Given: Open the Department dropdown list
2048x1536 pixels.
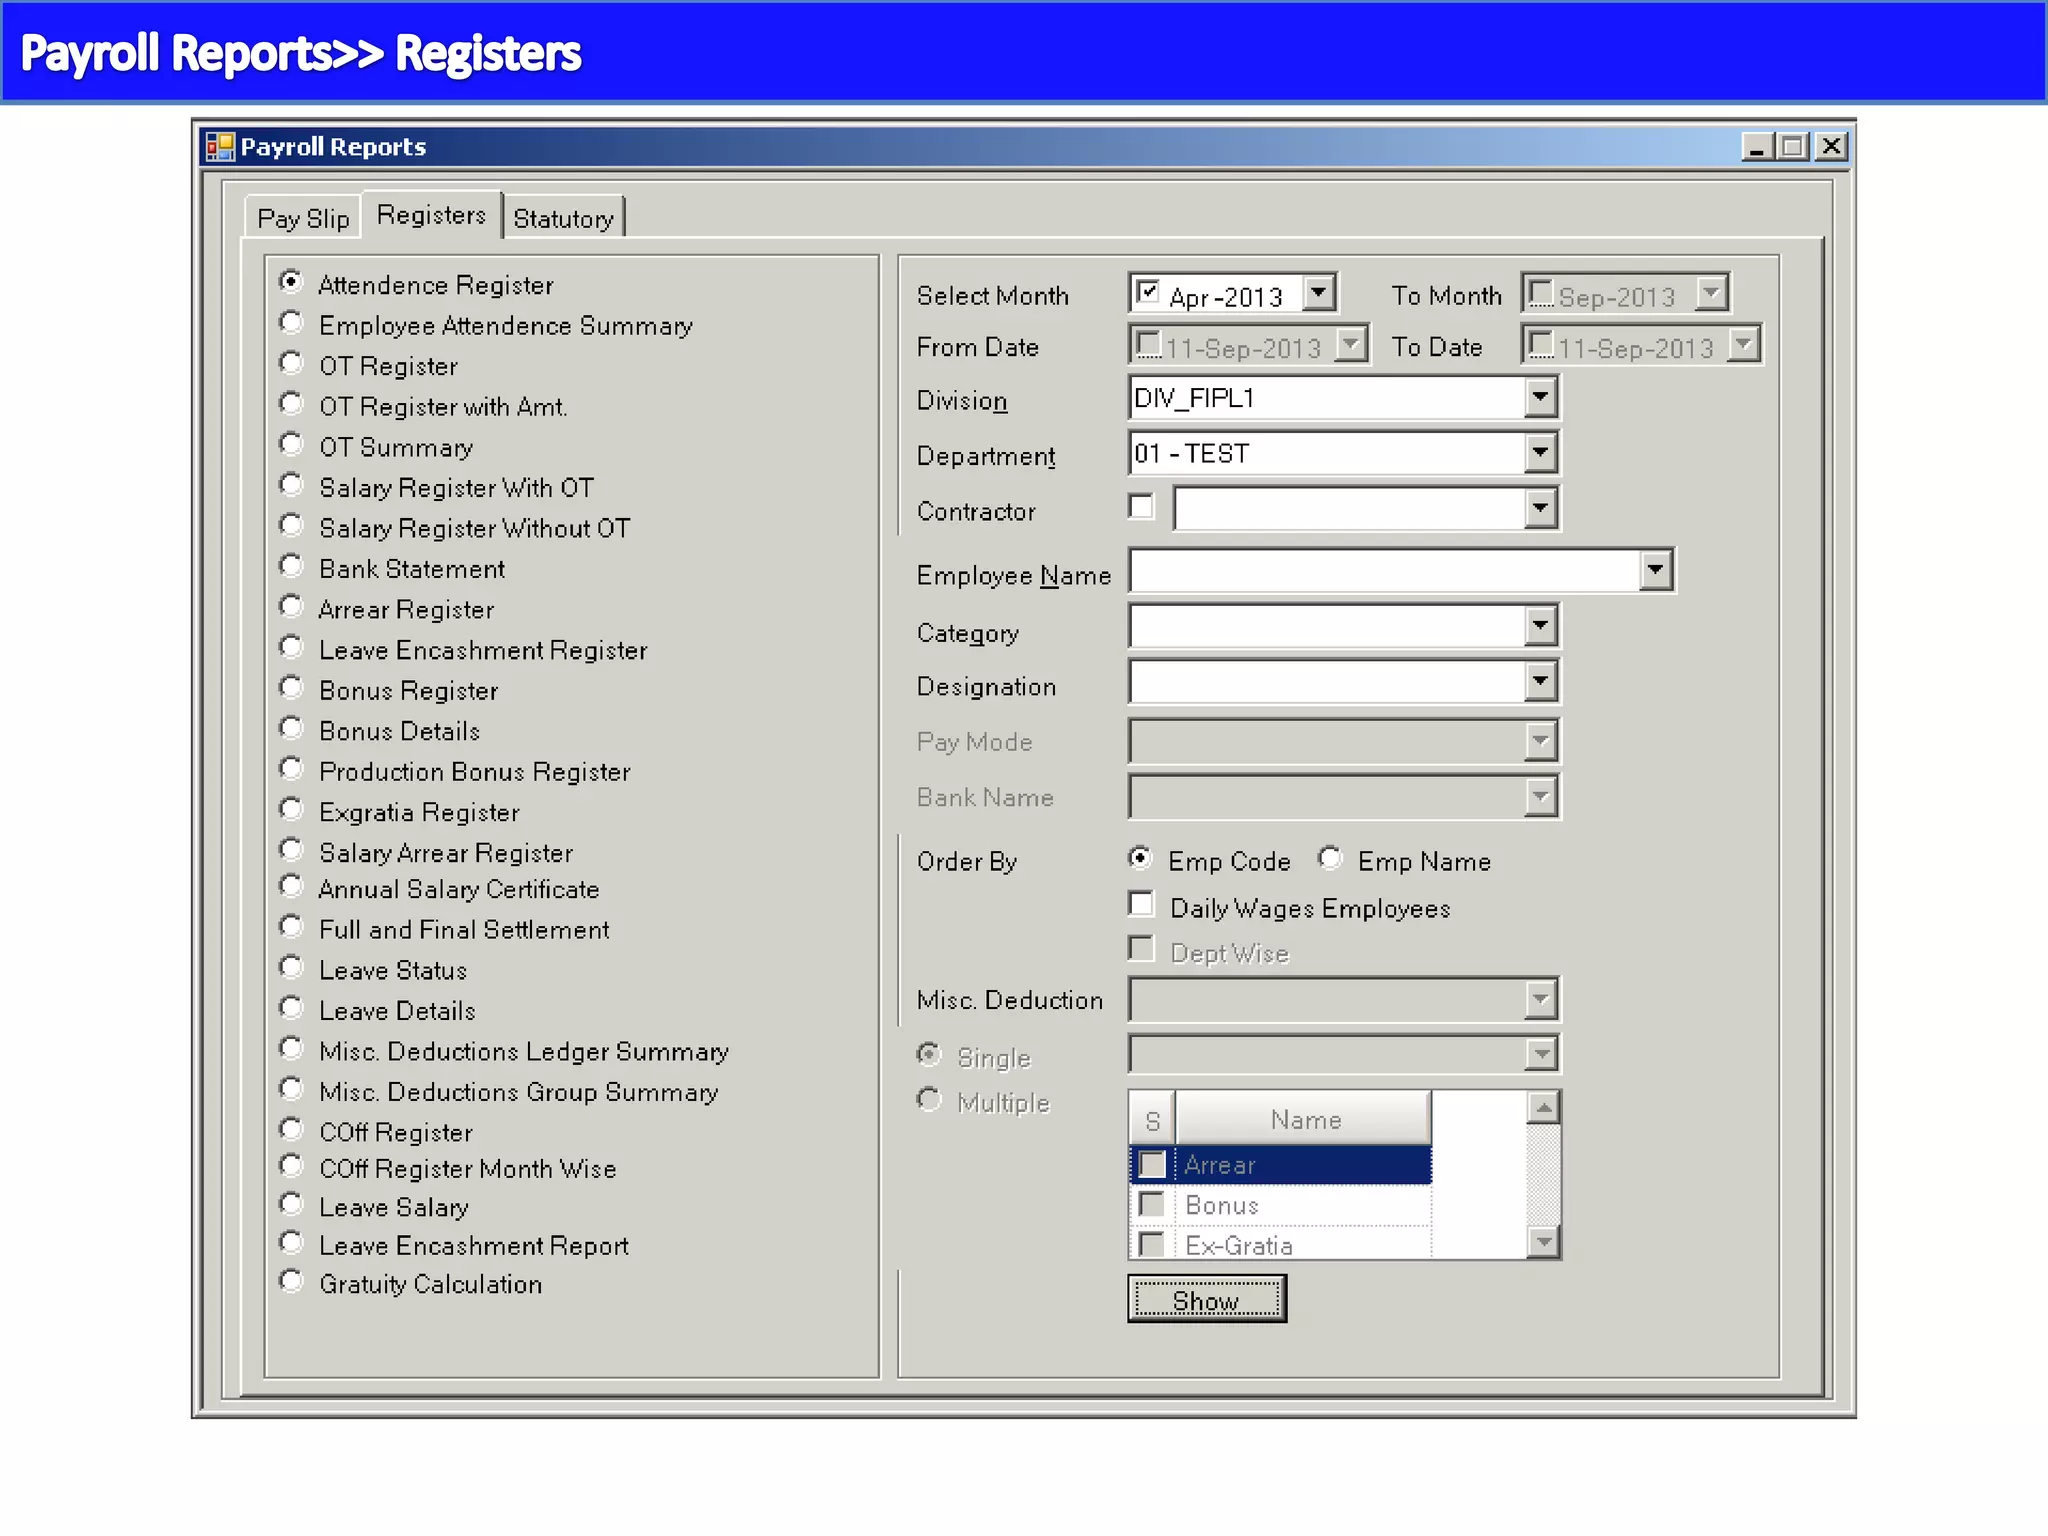Looking at the screenshot, I should click(x=1540, y=452).
